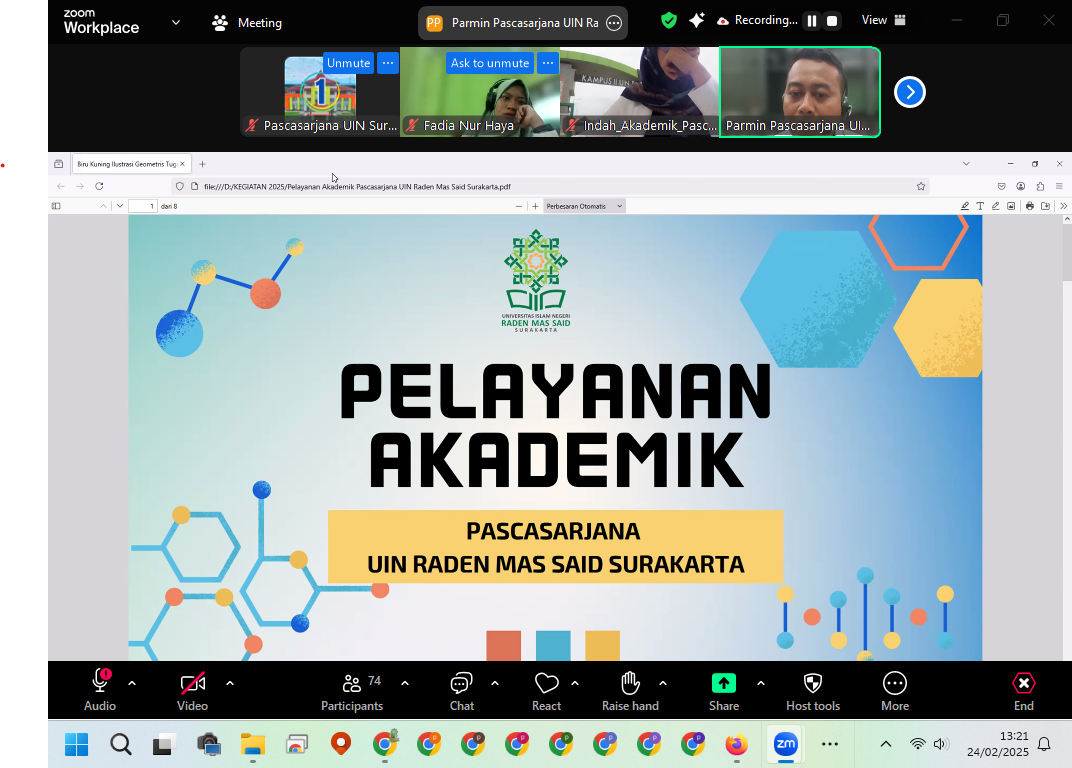Viewport: 1072px width, 768px height.
Task: Expand participants options arrow
Action: point(405,683)
